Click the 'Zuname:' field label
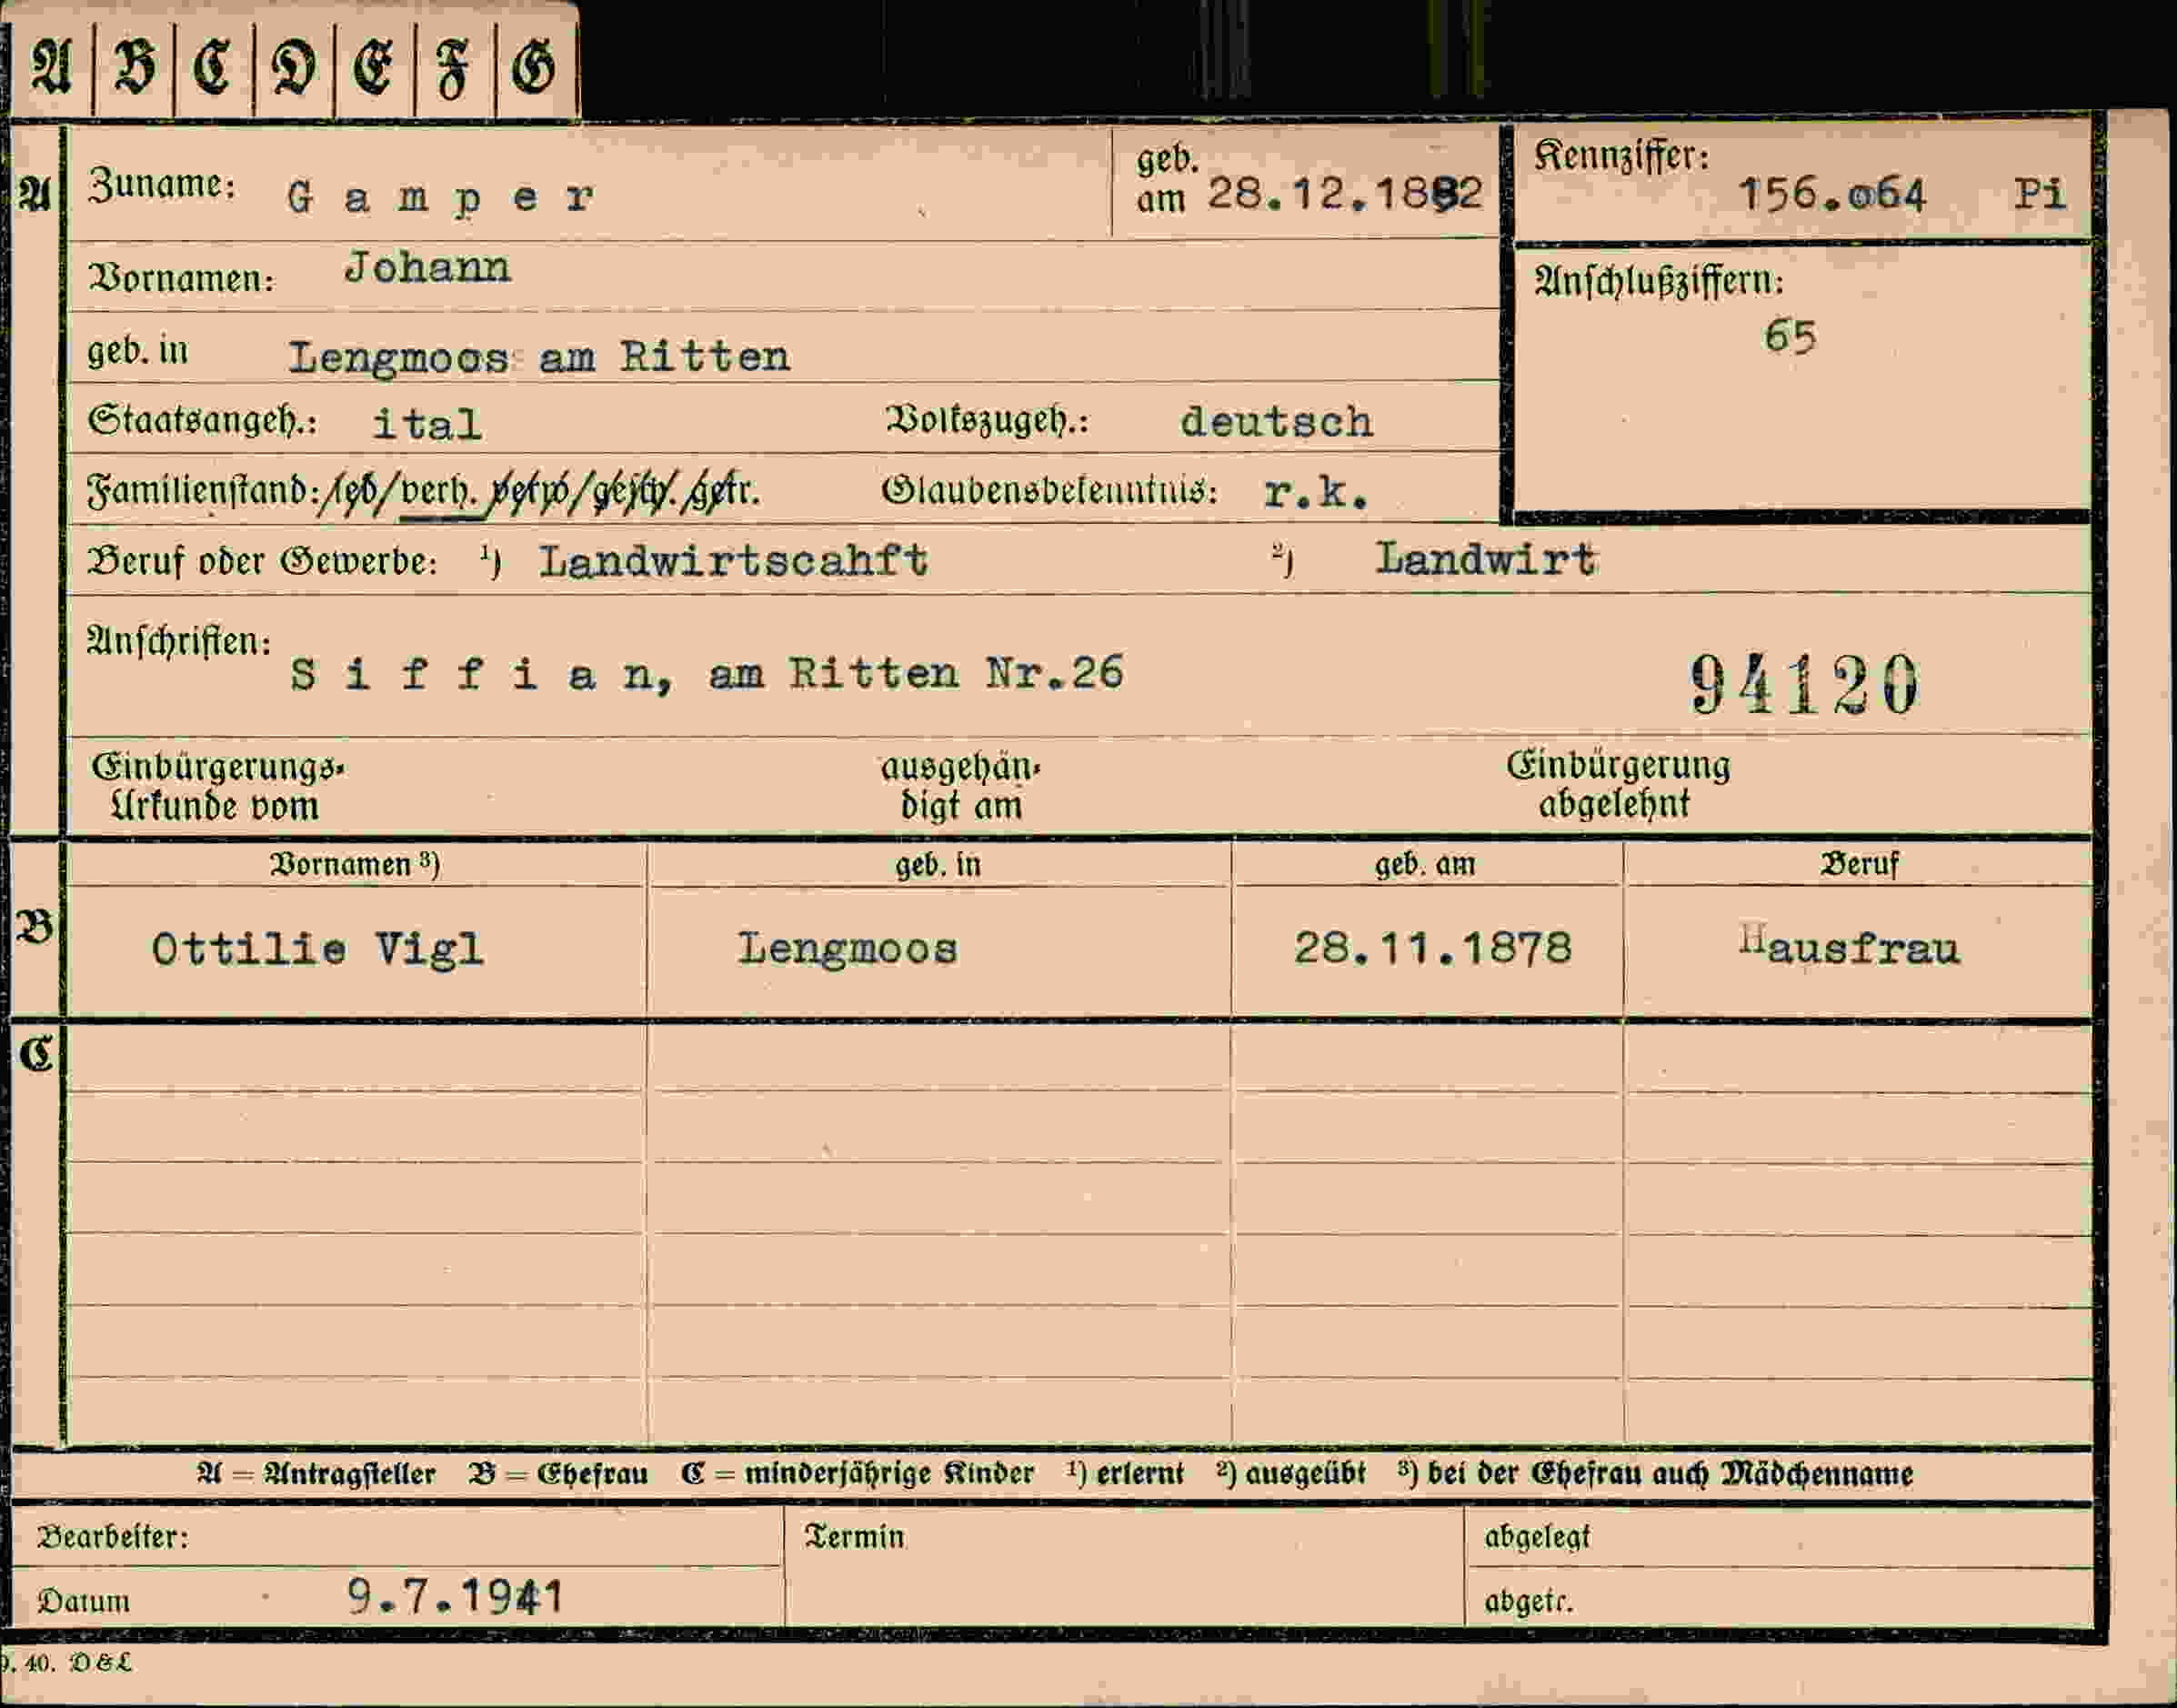The image size is (2177, 1708). click(161, 185)
